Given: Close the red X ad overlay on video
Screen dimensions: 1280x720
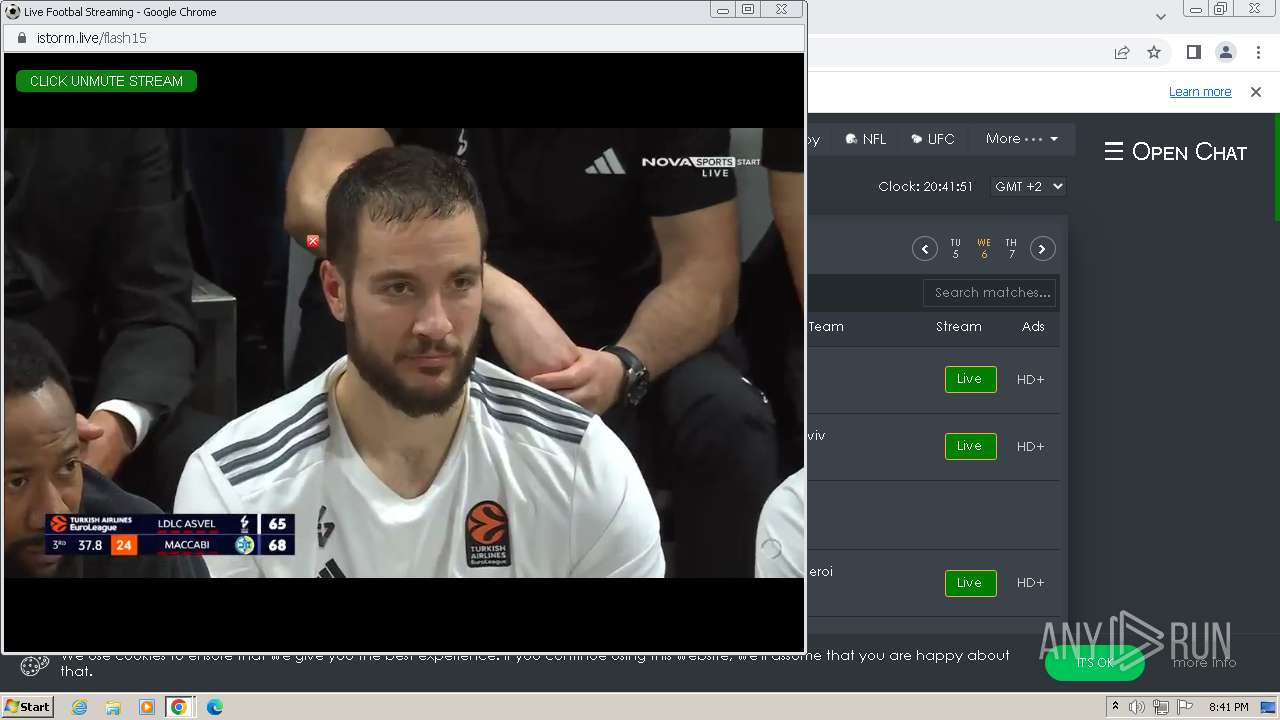Looking at the screenshot, I should pyautogui.click(x=313, y=241).
